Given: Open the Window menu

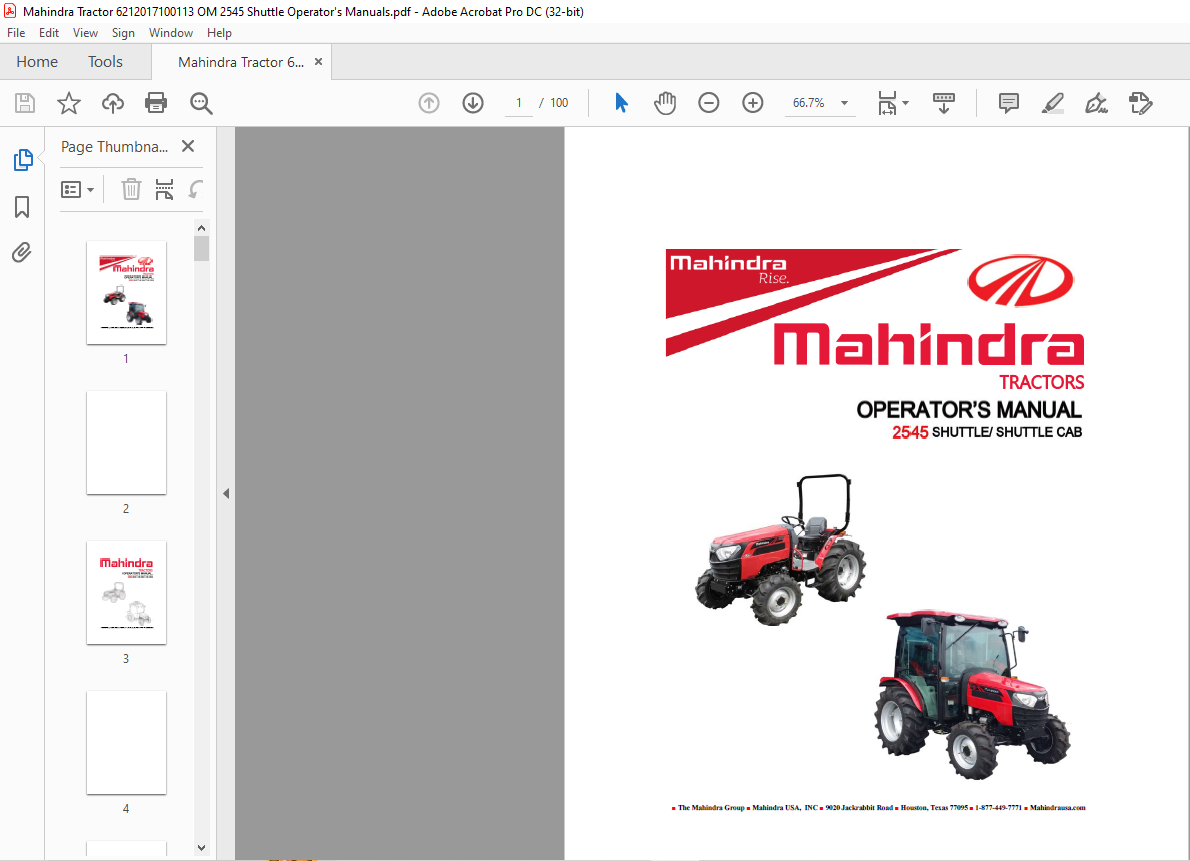Looking at the screenshot, I should (x=171, y=33).
